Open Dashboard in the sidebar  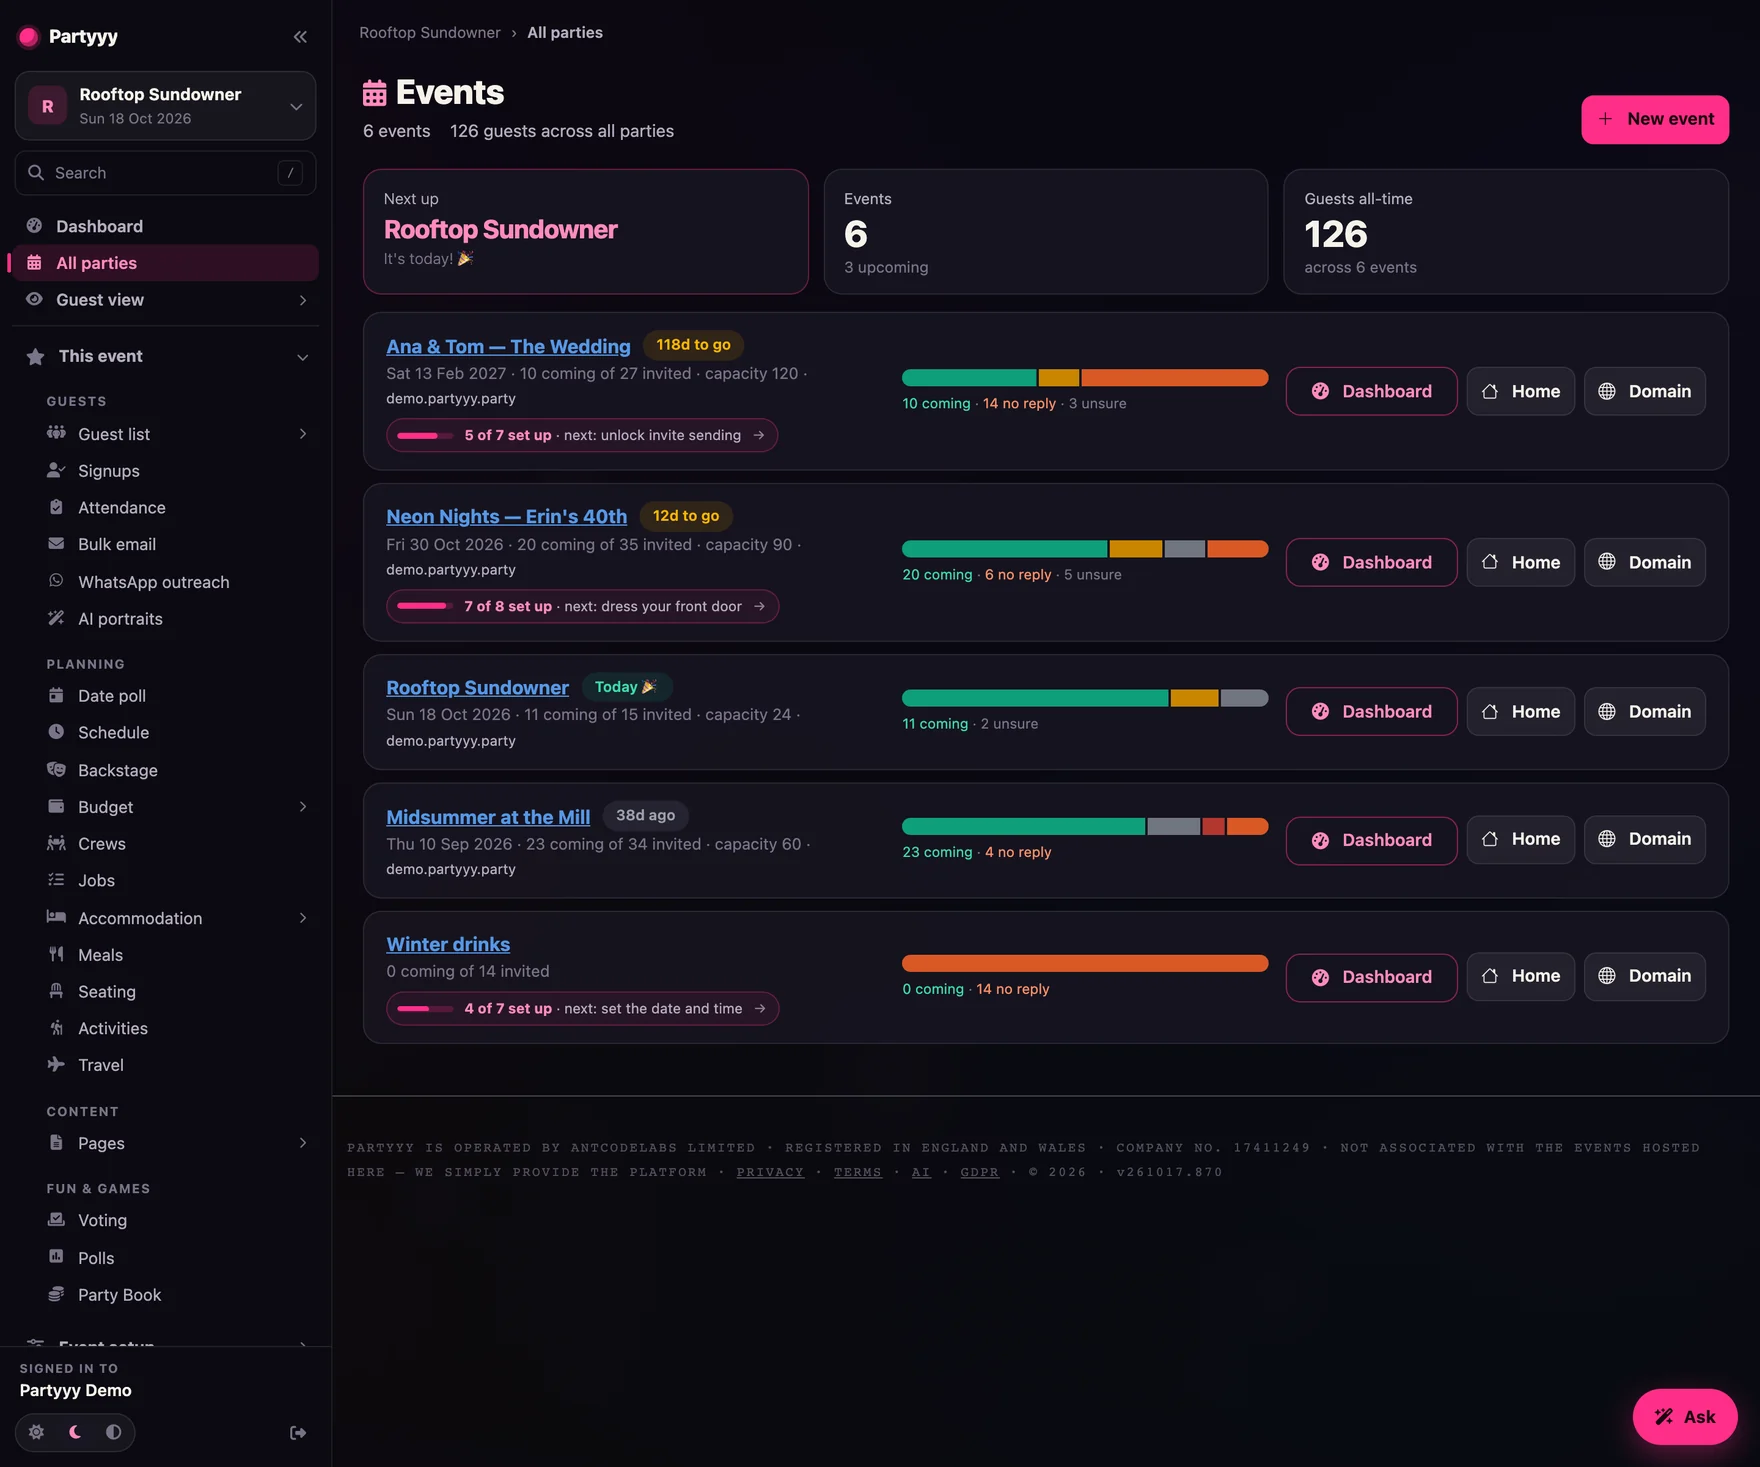[x=165, y=226]
